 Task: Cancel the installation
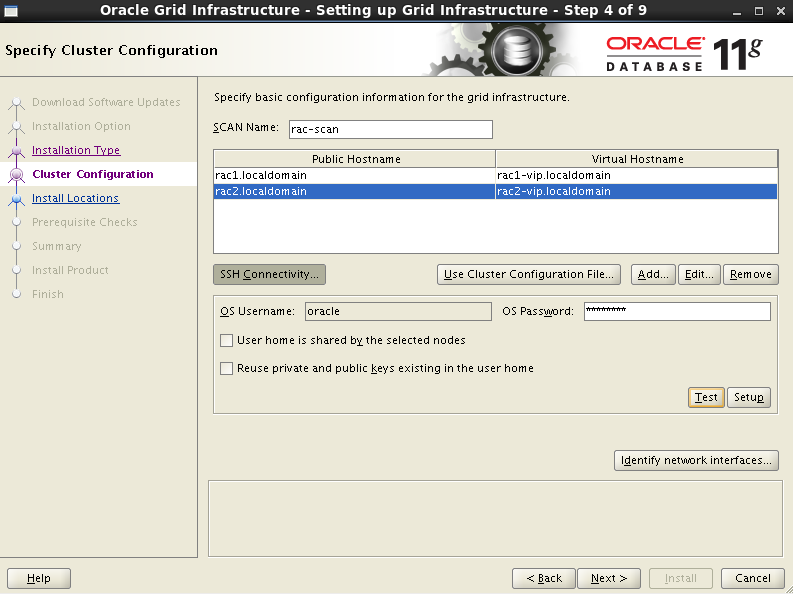pos(753,578)
